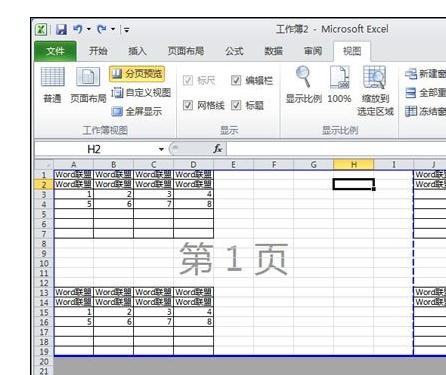
Task: Toggle the 标尺 (Ruler) checkbox
Action: click(x=188, y=80)
